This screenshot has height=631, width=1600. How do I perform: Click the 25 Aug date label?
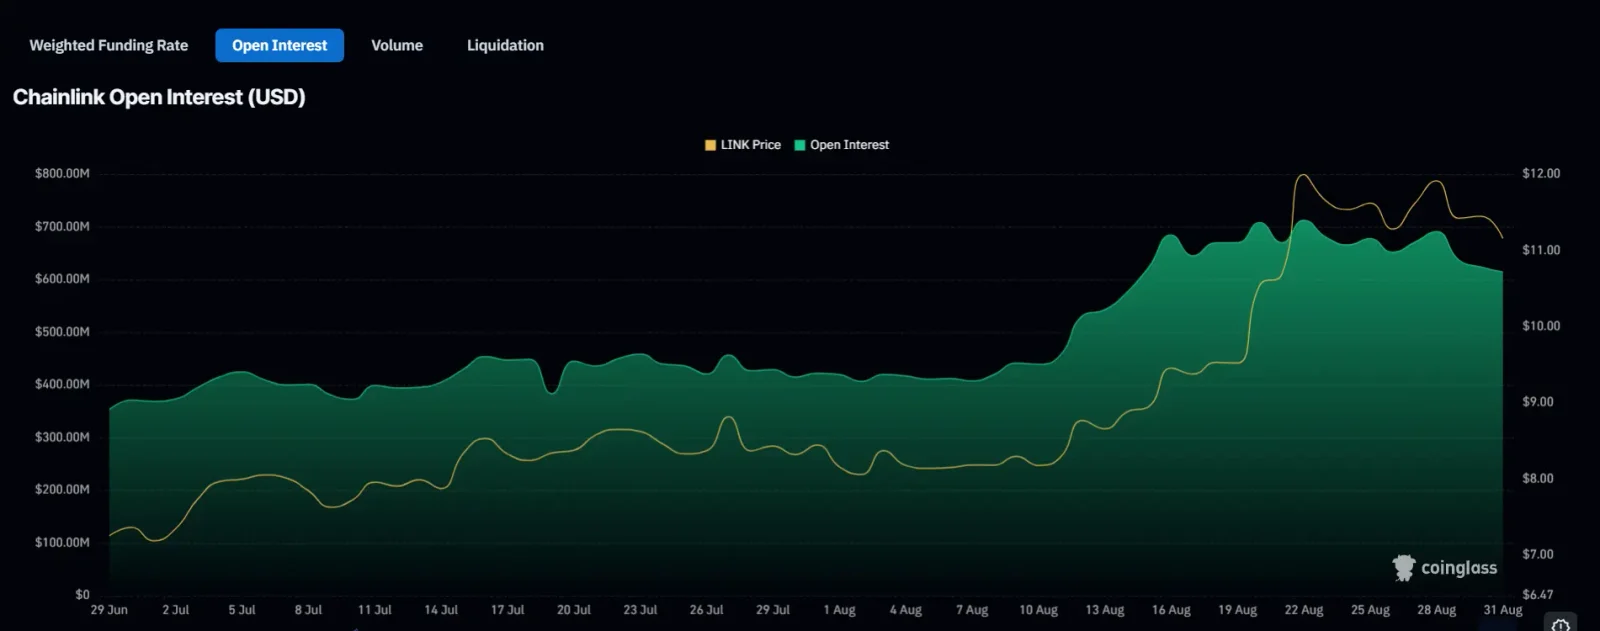coord(1370,610)
